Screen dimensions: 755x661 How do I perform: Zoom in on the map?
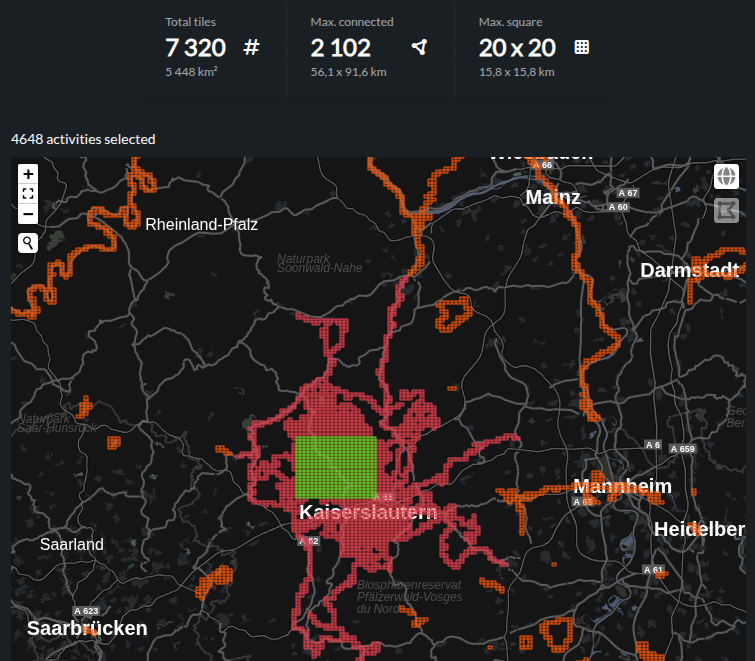point(28,174)
